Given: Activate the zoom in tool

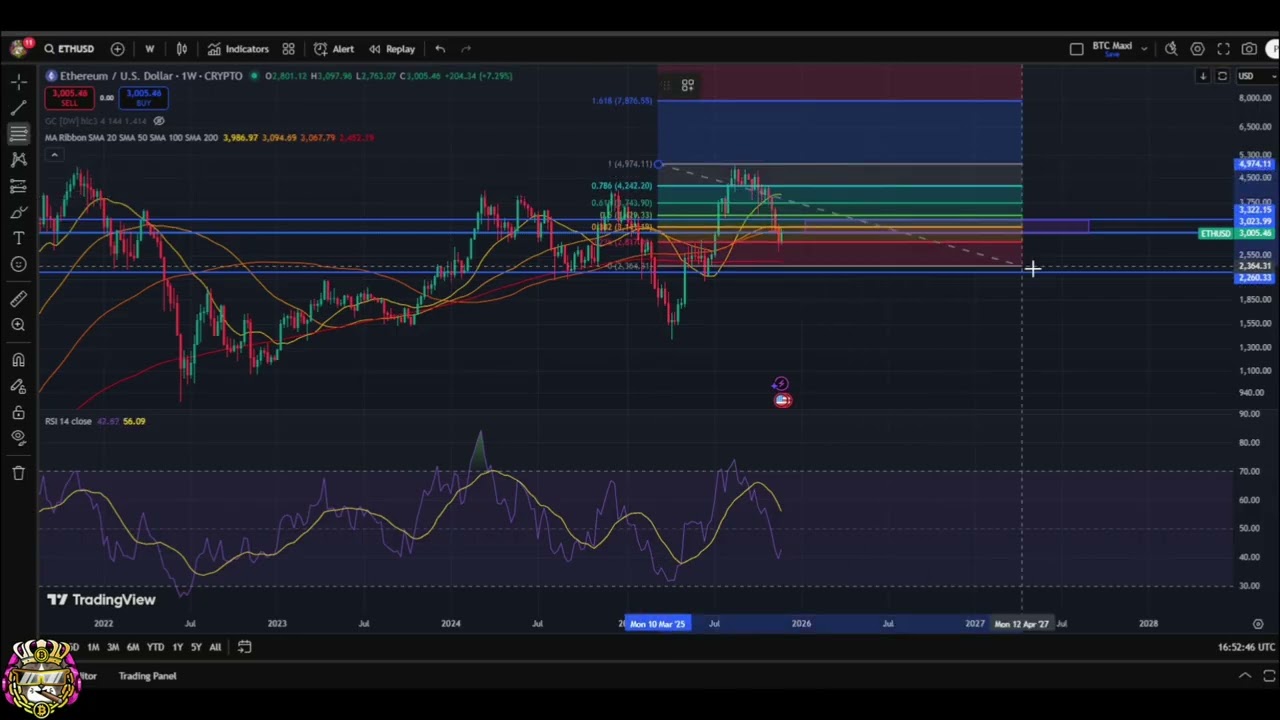Looking at the screenshot, I should pyautogui.click(x=18, y=325).
